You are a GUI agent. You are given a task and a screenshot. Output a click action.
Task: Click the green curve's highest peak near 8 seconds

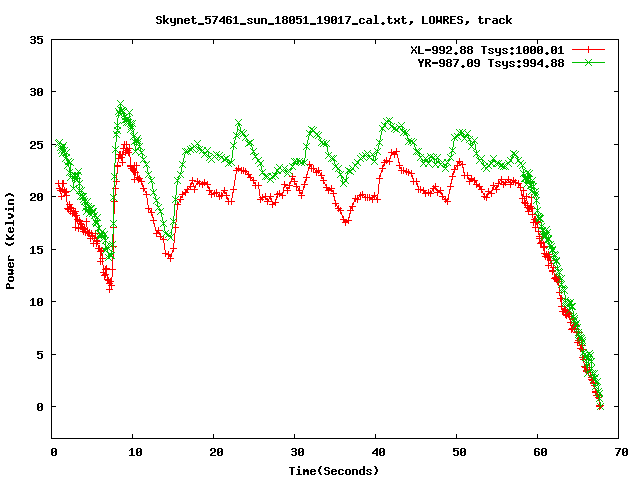click(x=121, y=106)
